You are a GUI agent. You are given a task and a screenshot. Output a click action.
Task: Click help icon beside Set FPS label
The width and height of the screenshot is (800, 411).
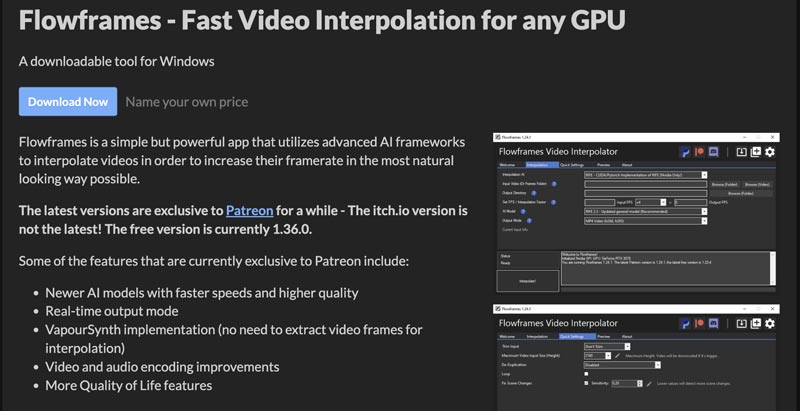tap(554, 202)
